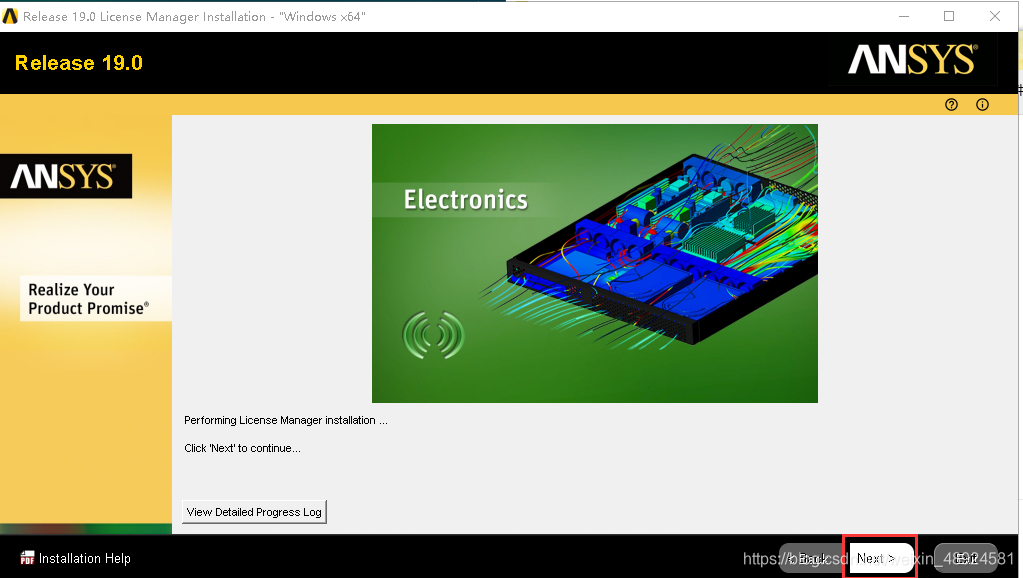Click the green circular signal icon in banner
The width and height of the screenshot is (1023, 578).
433,335
